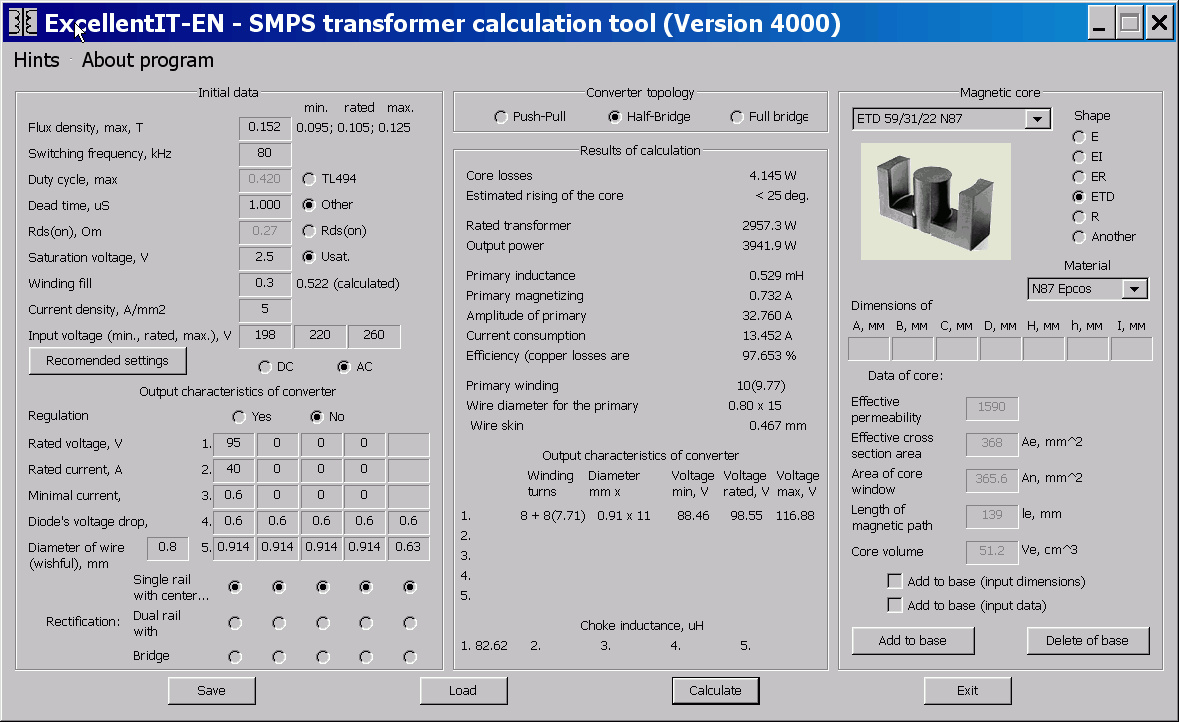
Task: Click the Recomended settings button
Action: point(108,361)
